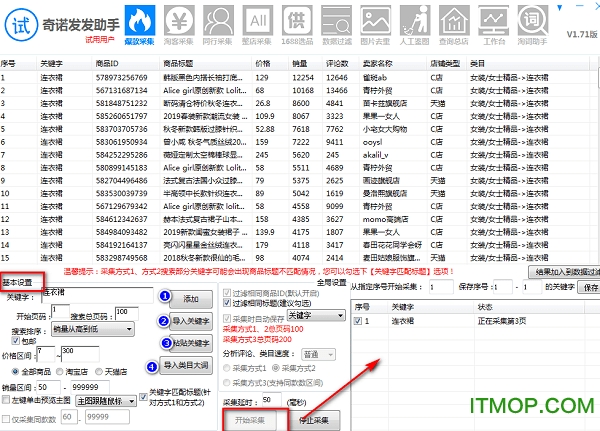The image size is (600, 431).
Task: Open the 淘客采集 yen bubble icon
Action: 179,24
